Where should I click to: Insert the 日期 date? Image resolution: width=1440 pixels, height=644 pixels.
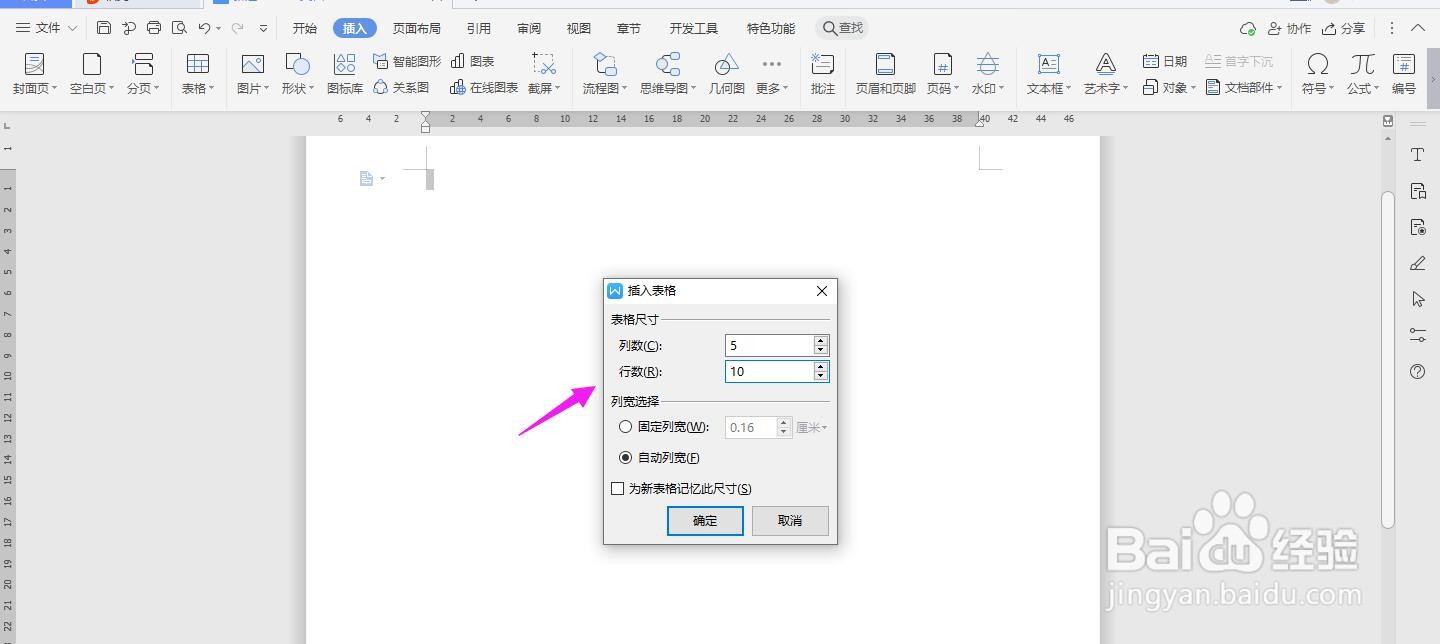click(1165, 61)
